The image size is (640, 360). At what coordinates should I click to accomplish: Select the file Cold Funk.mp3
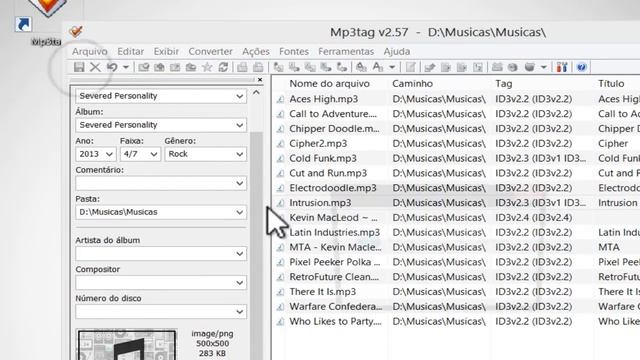tap(323, 158)
